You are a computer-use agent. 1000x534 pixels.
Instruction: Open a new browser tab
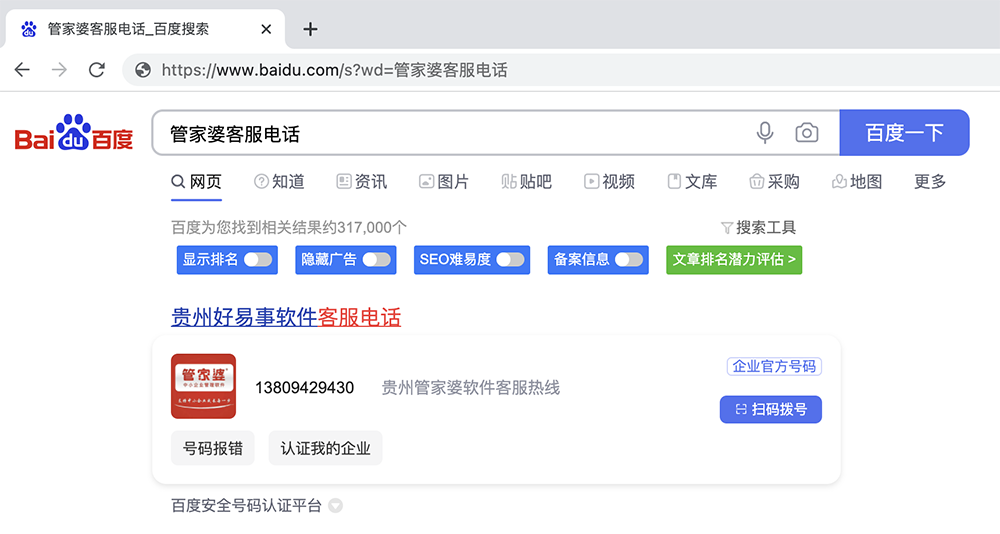coord(310,29)
